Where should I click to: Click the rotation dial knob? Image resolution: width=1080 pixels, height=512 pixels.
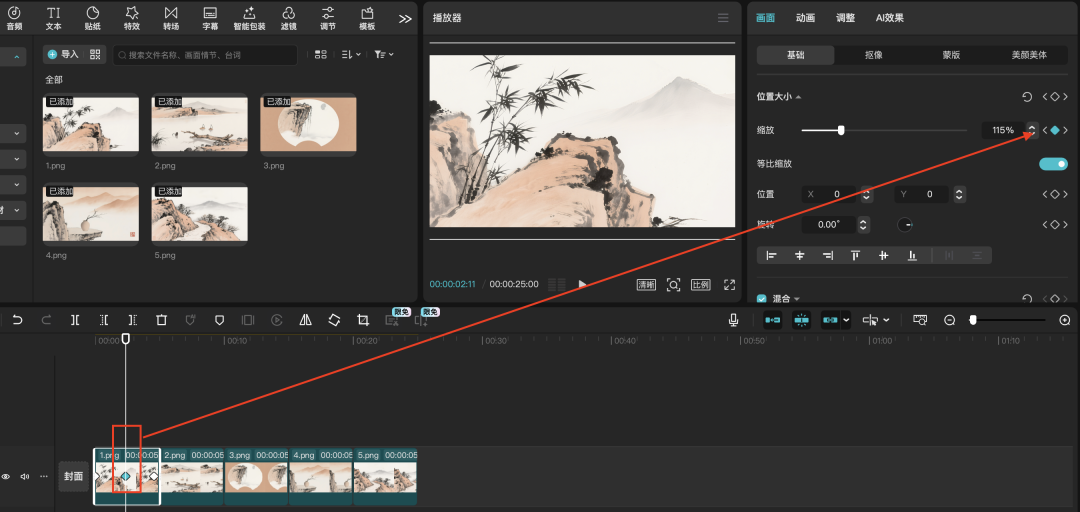tap(905, 225)
